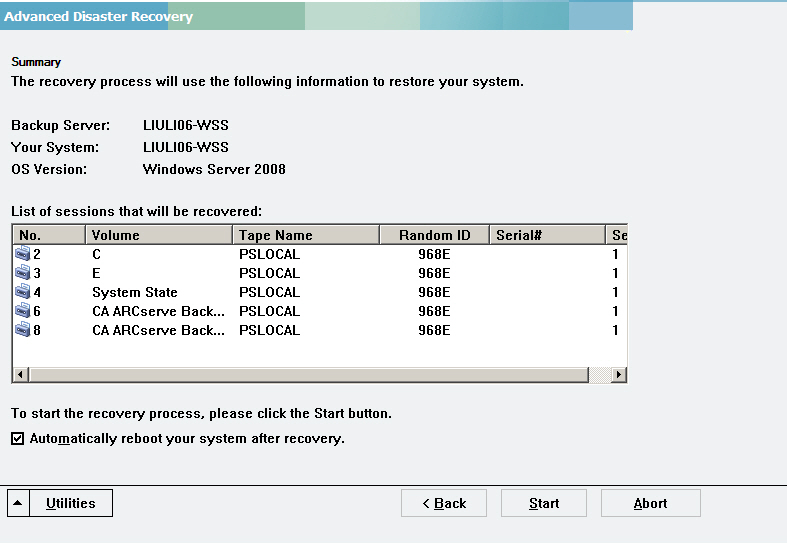
Task: Toggle automatically reboot after recovery checkbox
Action: point(18,439)
